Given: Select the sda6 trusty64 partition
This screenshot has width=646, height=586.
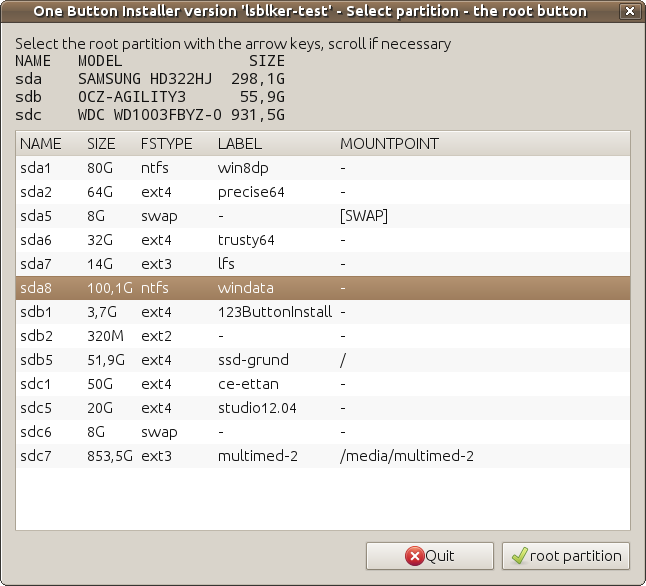Looking at the screenshot, I should 322,240.
